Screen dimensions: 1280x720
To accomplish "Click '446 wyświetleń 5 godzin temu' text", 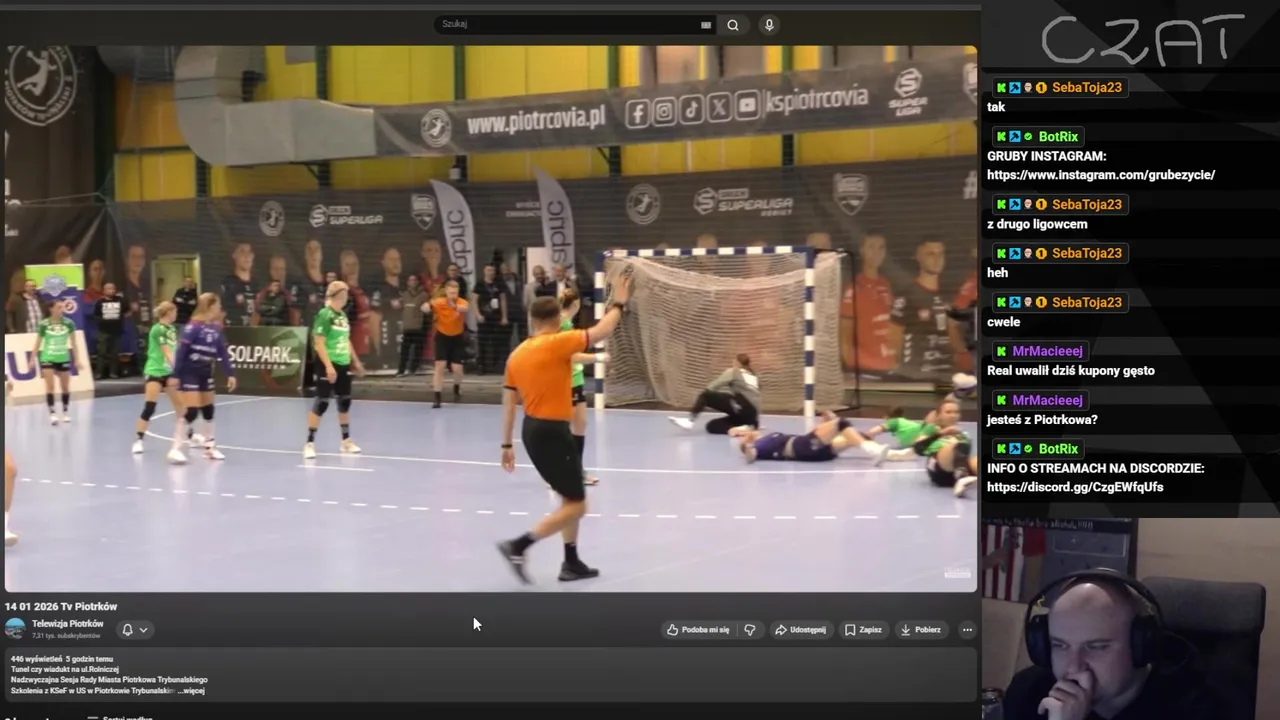I will (62, 659).
